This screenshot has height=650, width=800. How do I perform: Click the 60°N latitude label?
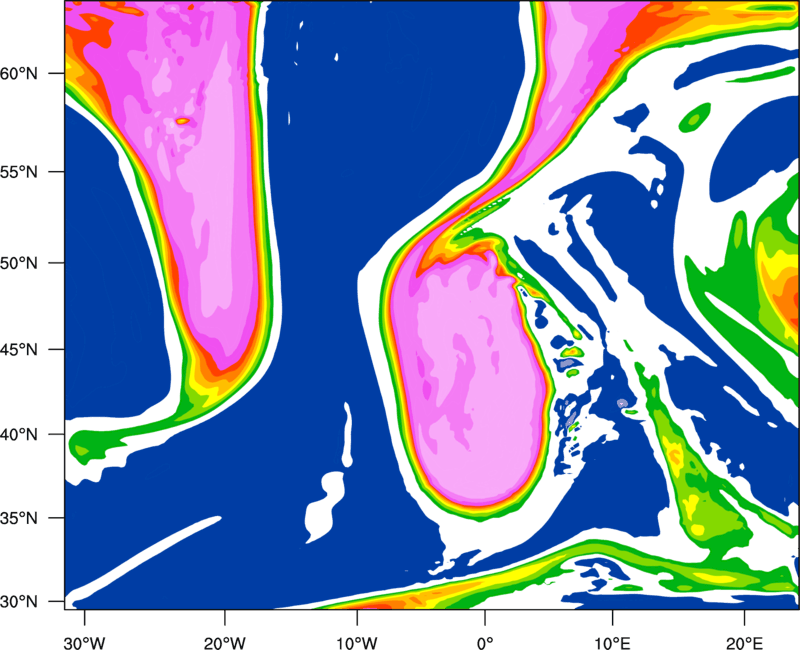click(x=19, y=73)
